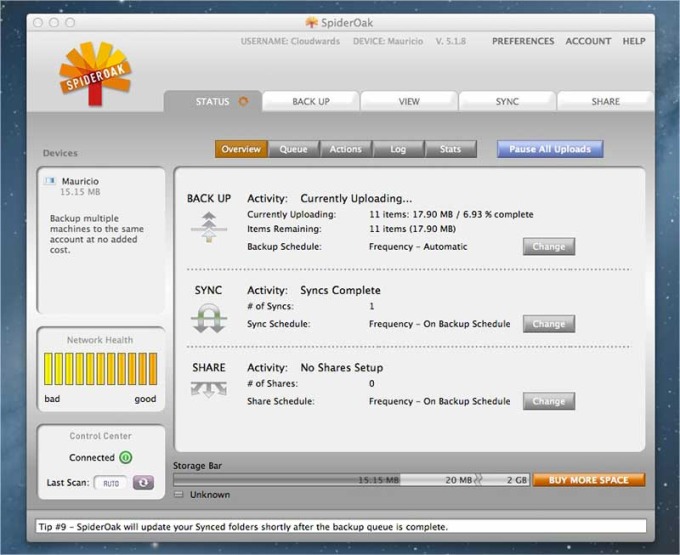Open the Help menu

tap(634, 41)
